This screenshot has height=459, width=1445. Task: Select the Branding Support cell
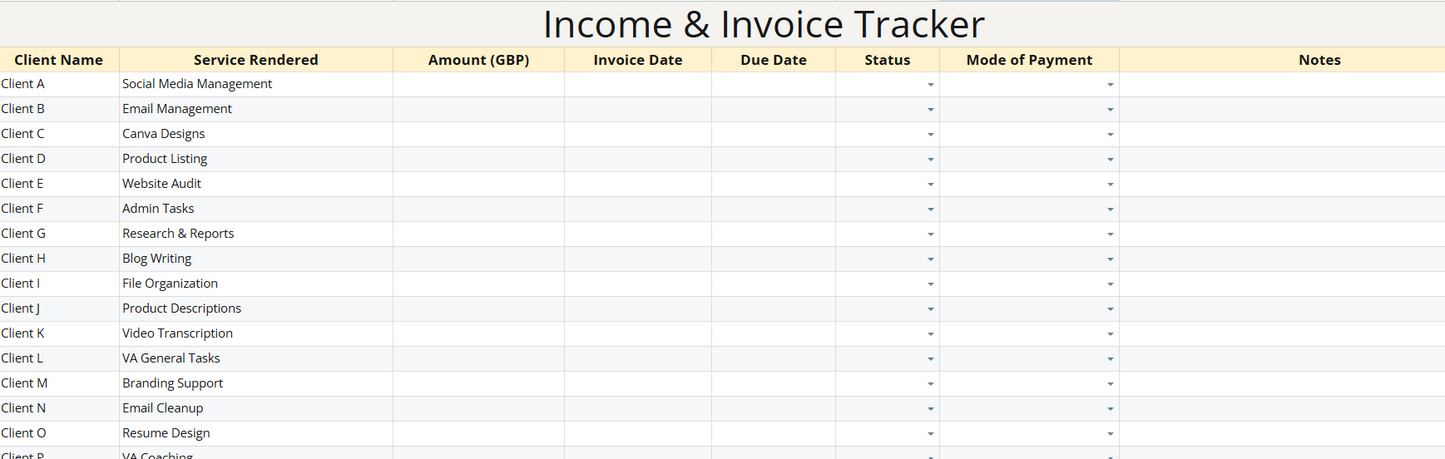pos(256,384)
